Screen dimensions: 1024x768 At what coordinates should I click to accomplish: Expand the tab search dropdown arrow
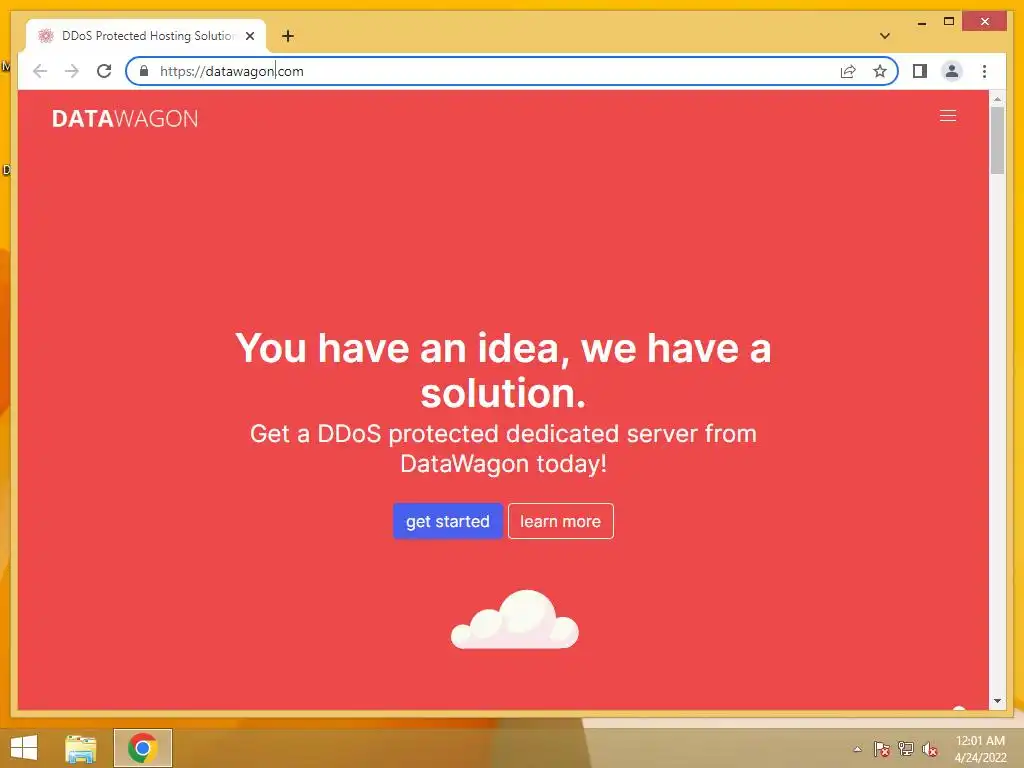(x=885, y=36)
